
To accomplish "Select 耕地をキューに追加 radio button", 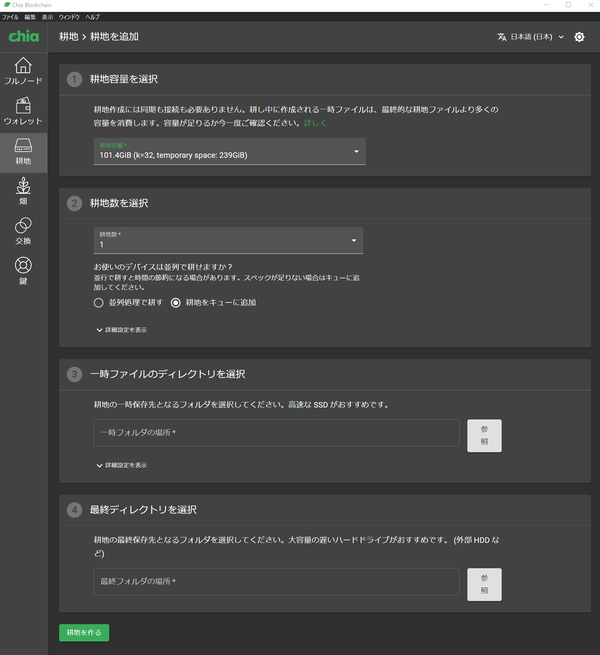I will pyautogui.click(x=175, y=302).
